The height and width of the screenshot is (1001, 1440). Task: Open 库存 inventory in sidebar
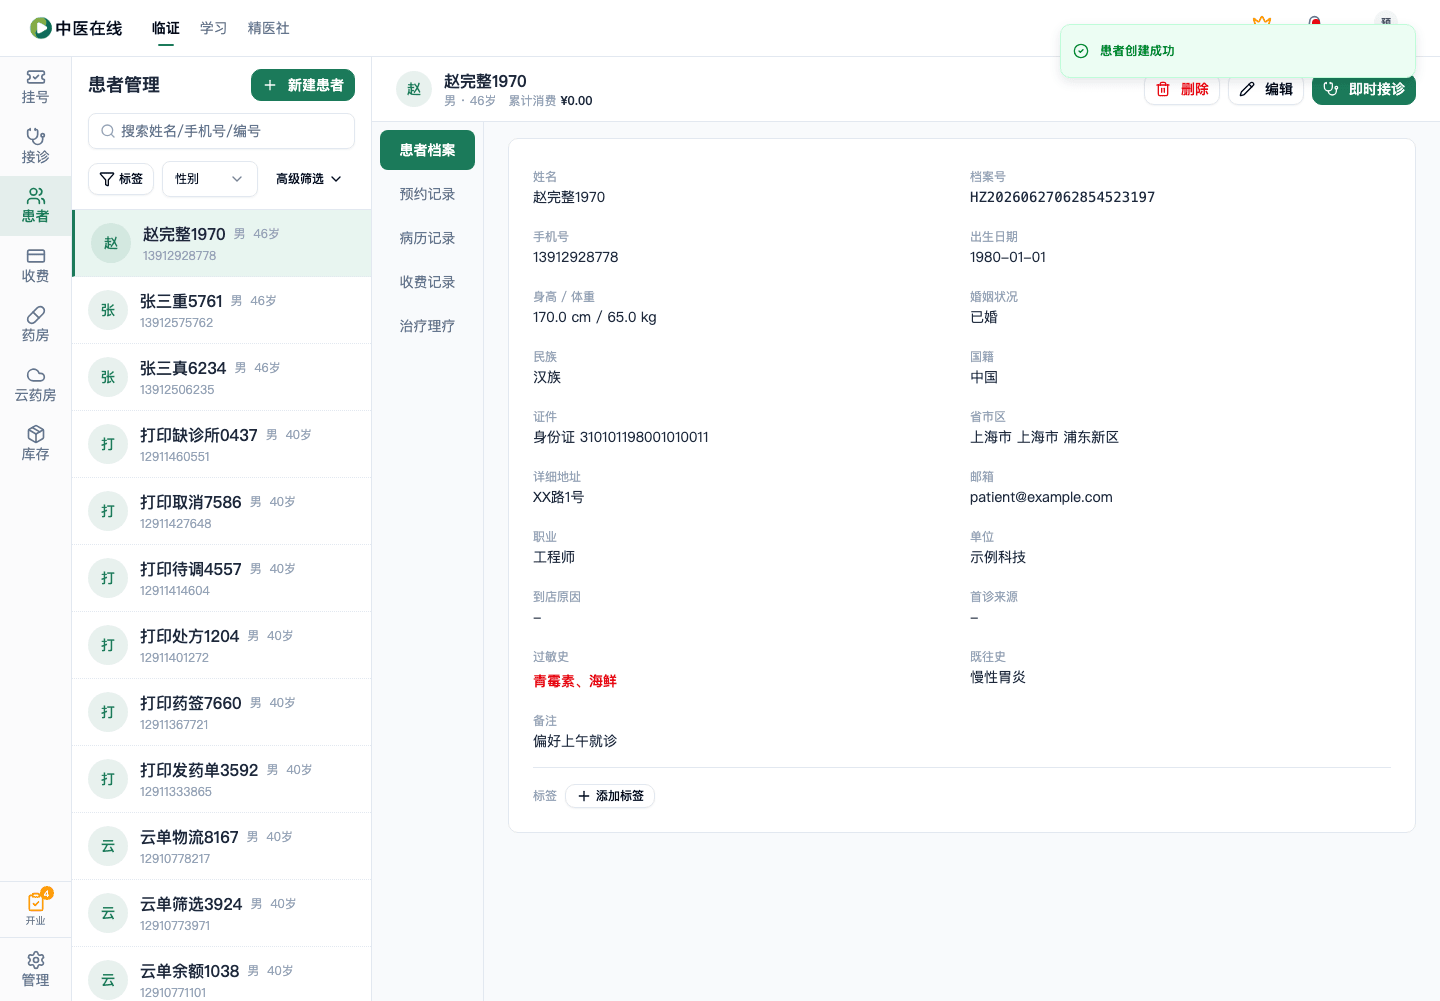coord(35,444)
